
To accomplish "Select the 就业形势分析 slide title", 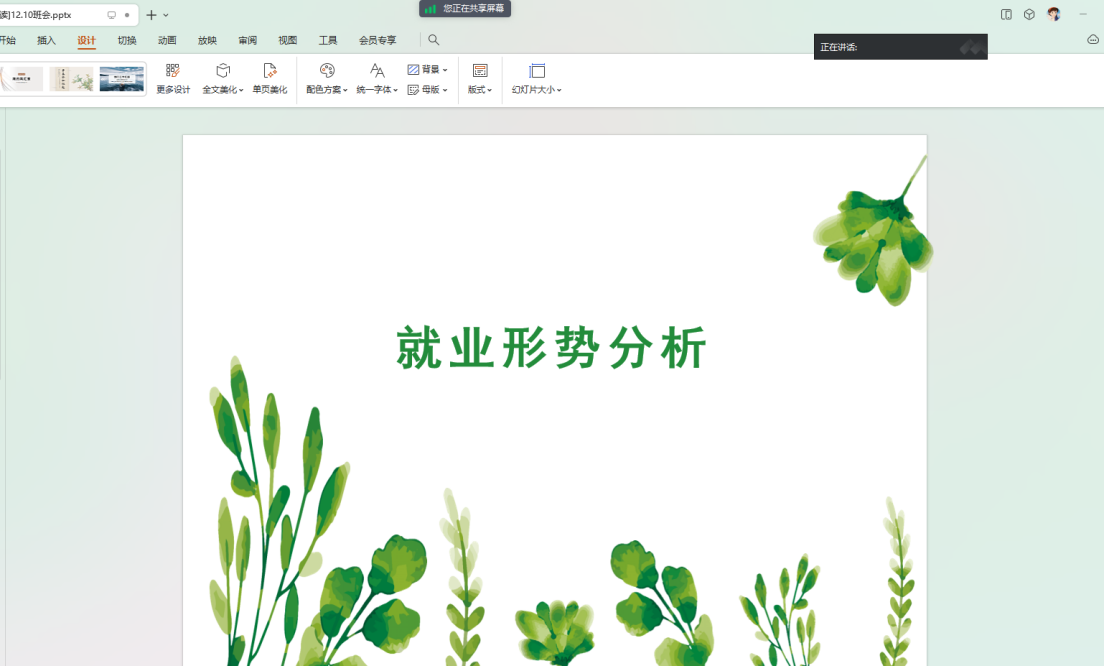I will click(x=551, y=348).
